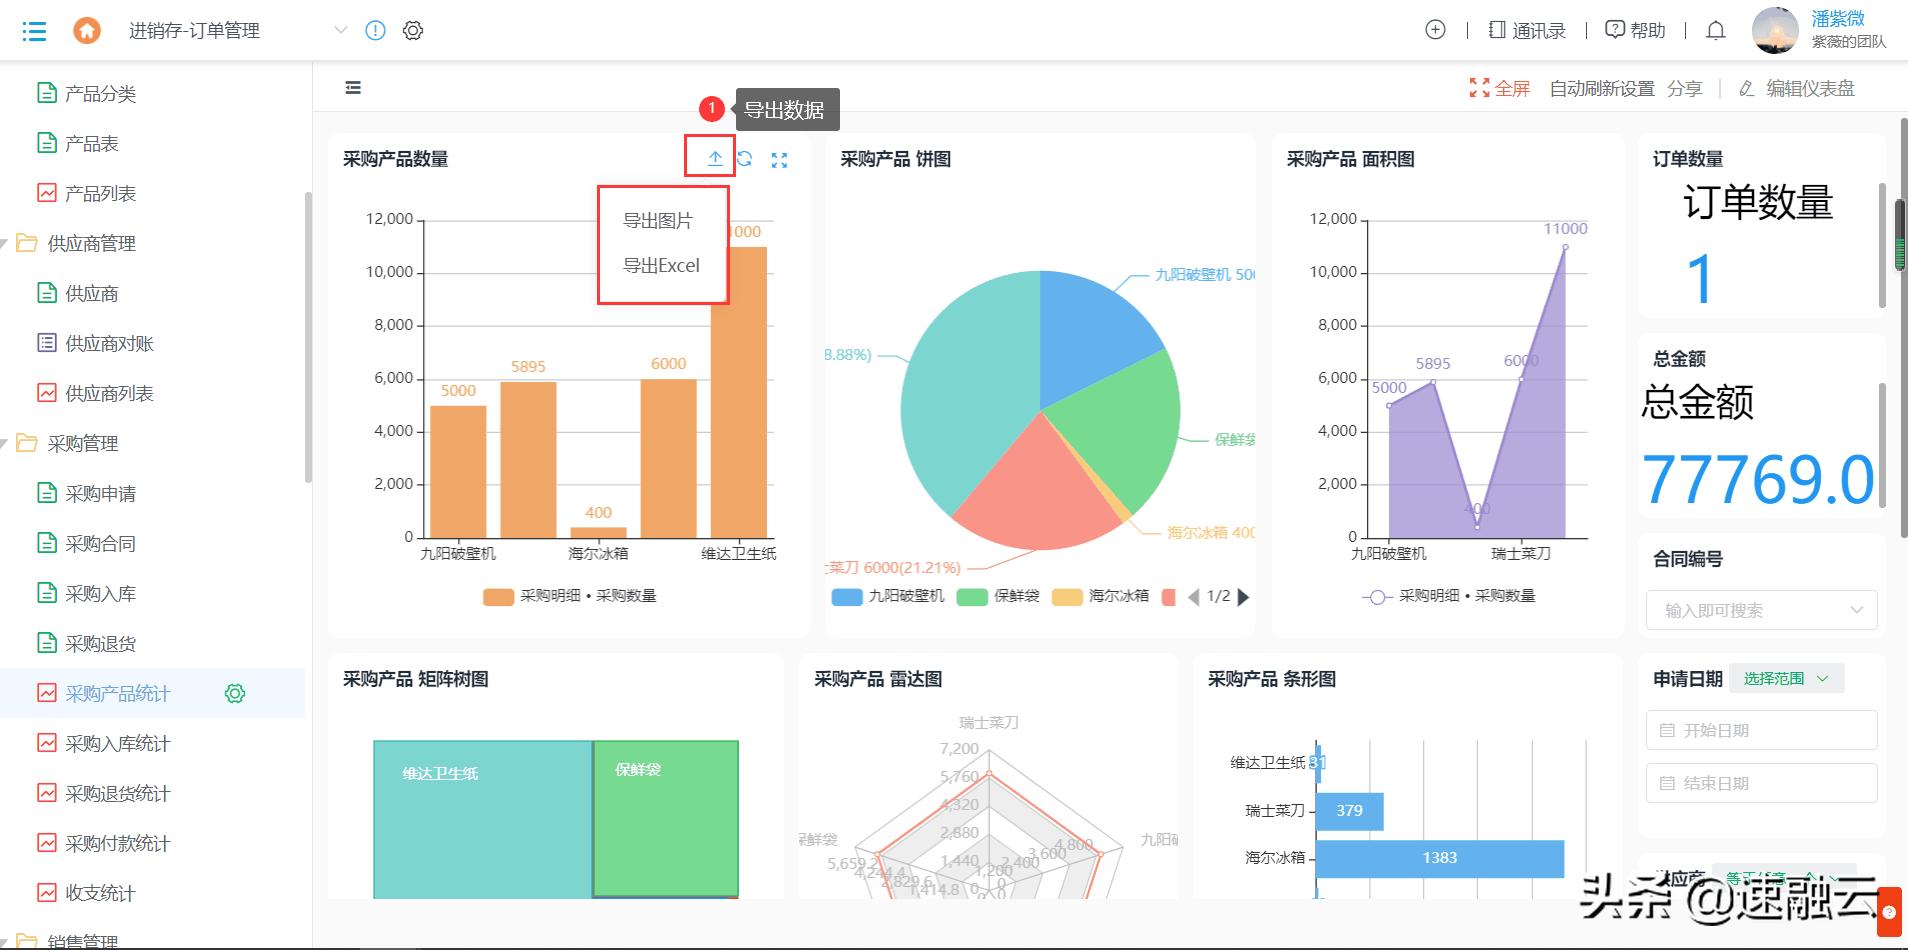Screen dimensions: 1908x950
Task: Click the 开始日期 input field
Action: click(x=1761, y=730)
